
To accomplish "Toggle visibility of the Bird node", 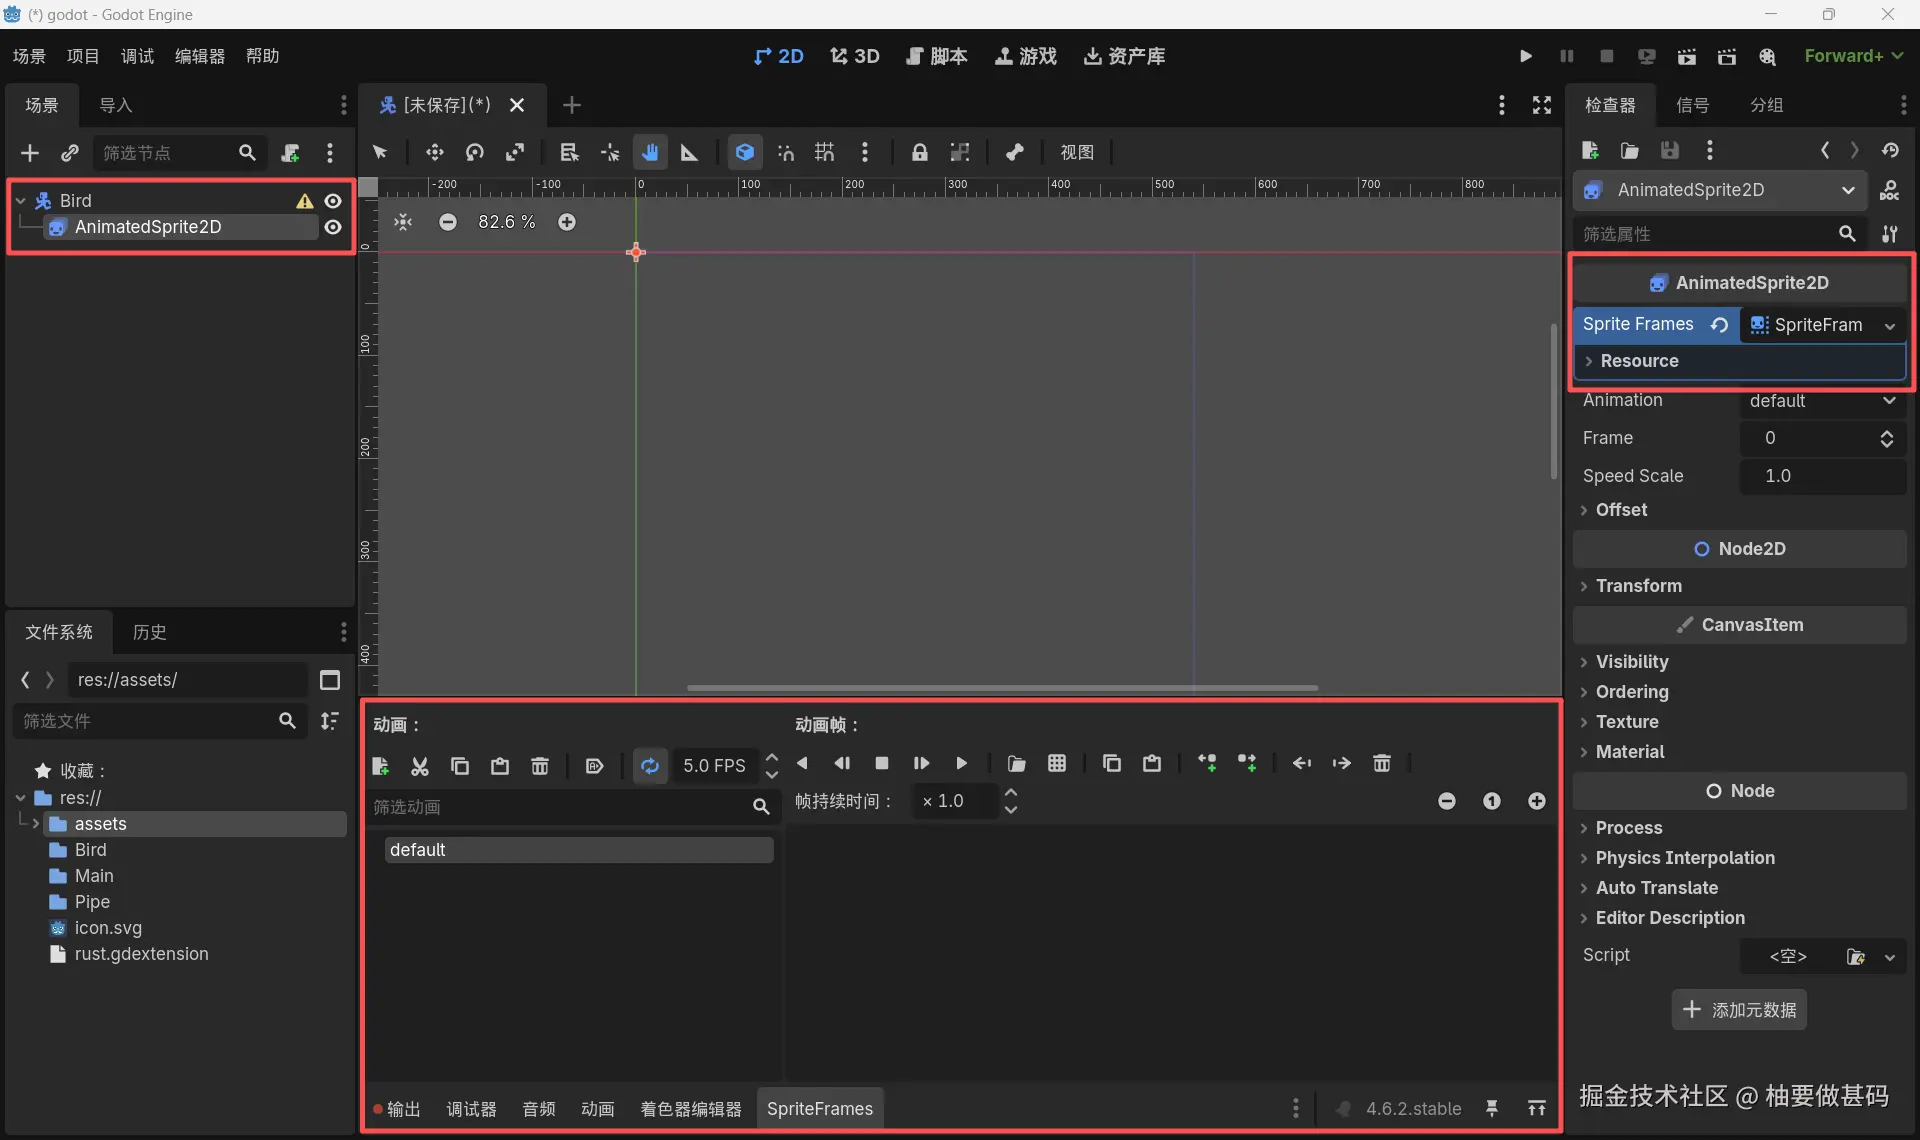I will coord(333,200).
